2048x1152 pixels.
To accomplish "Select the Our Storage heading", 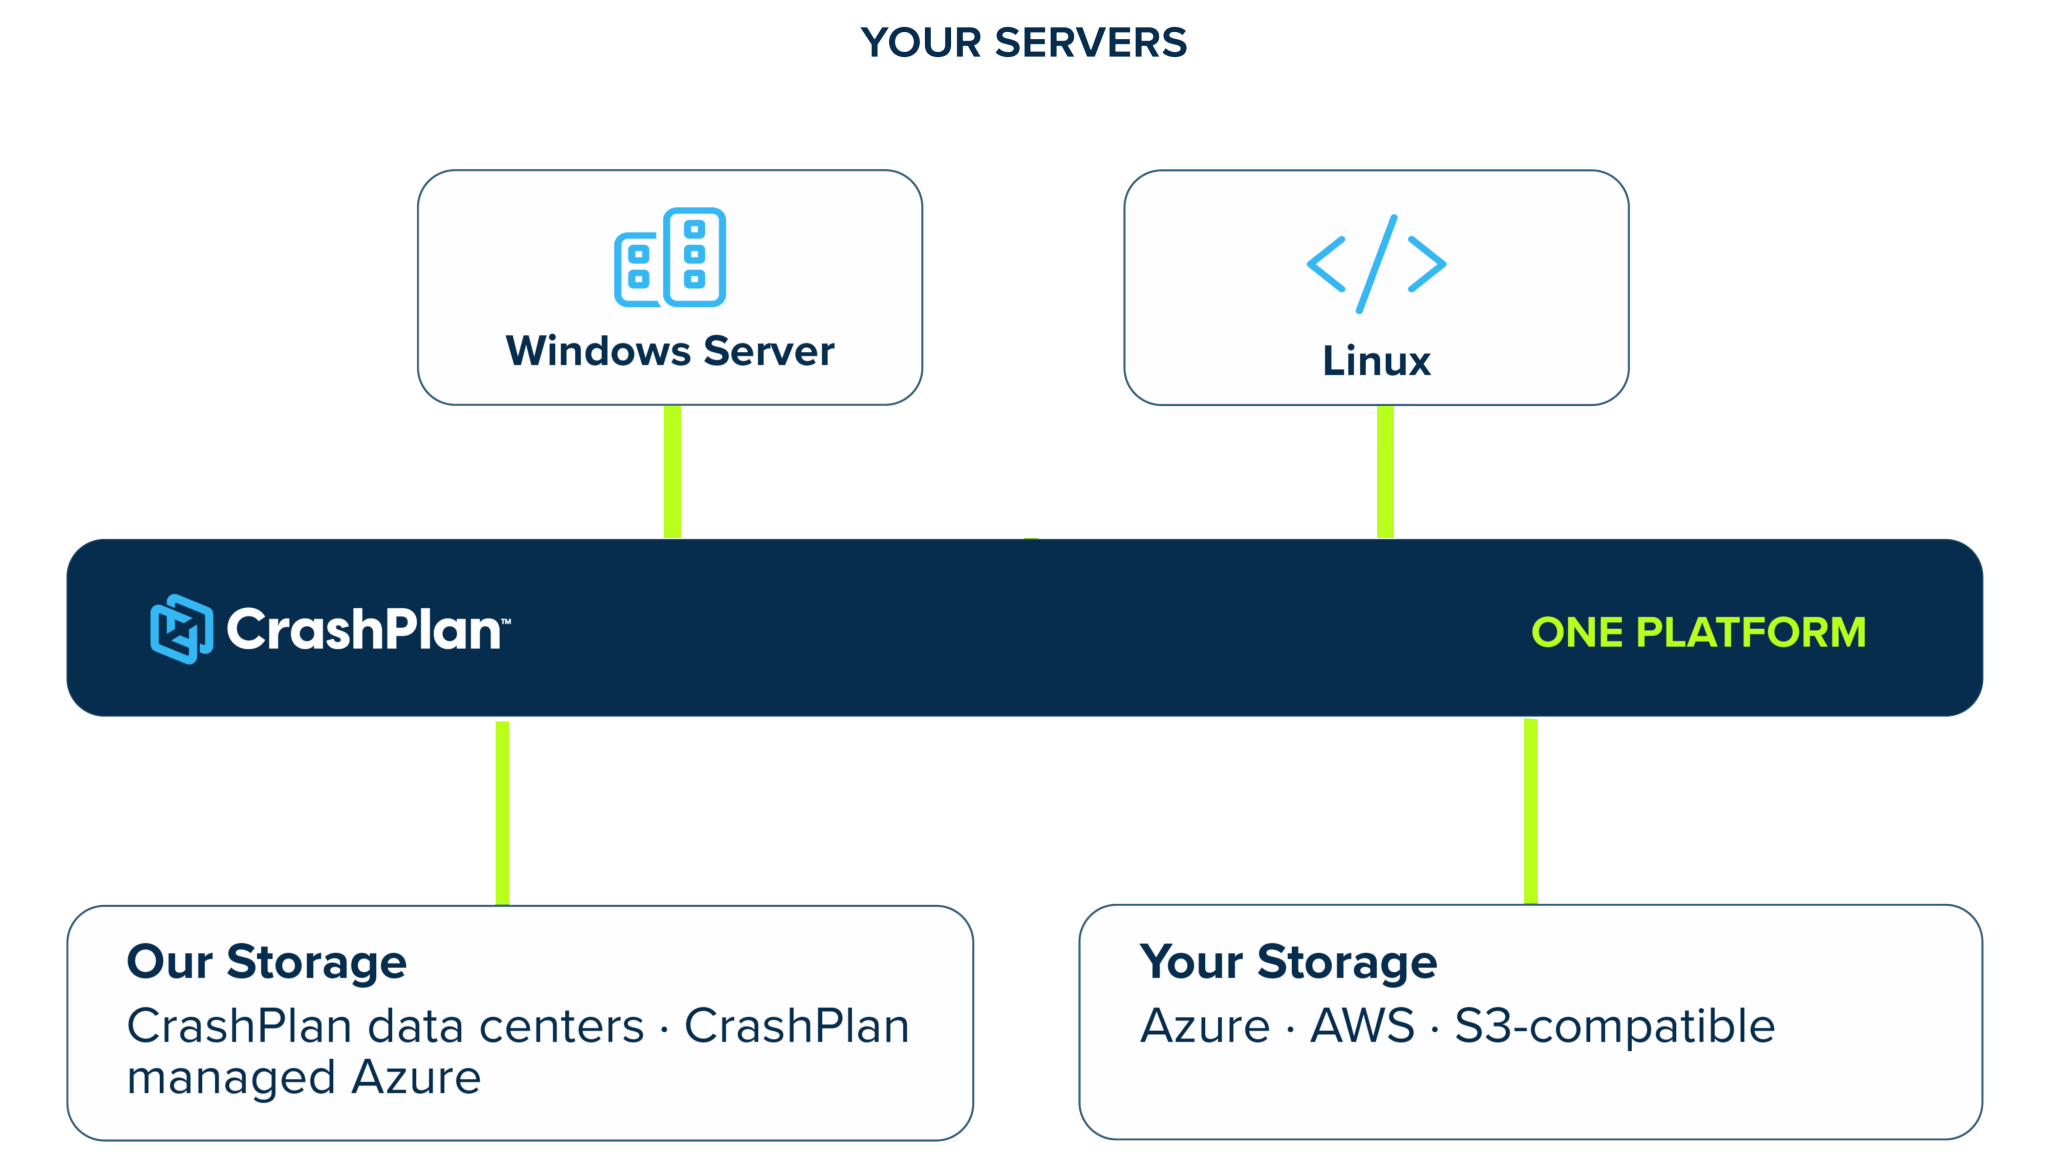I will [x=267, y=962].
